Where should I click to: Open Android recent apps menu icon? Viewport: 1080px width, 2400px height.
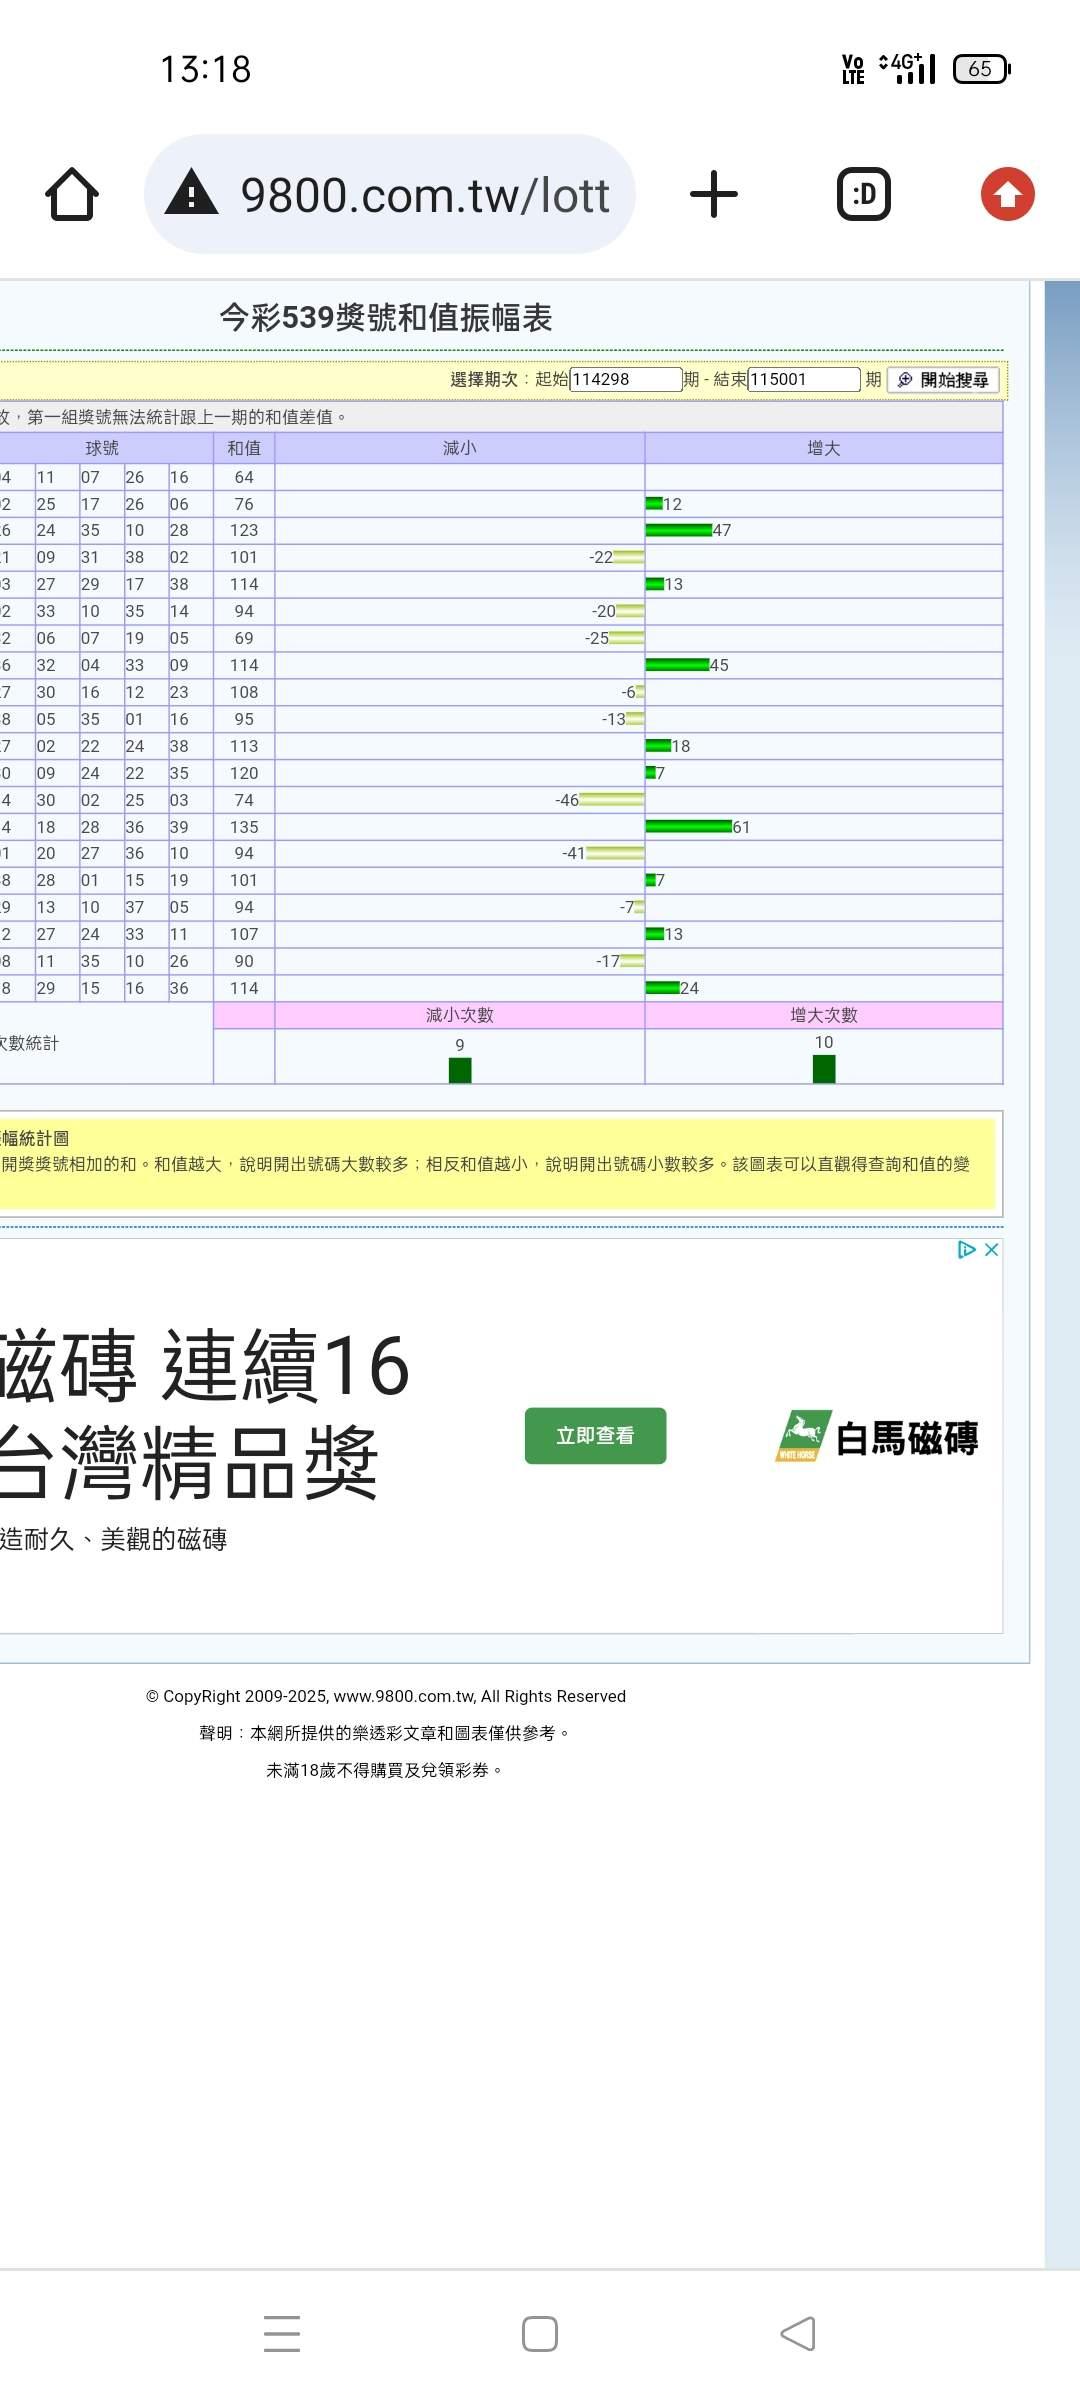pyautogui.click(x=282, y=2334)
